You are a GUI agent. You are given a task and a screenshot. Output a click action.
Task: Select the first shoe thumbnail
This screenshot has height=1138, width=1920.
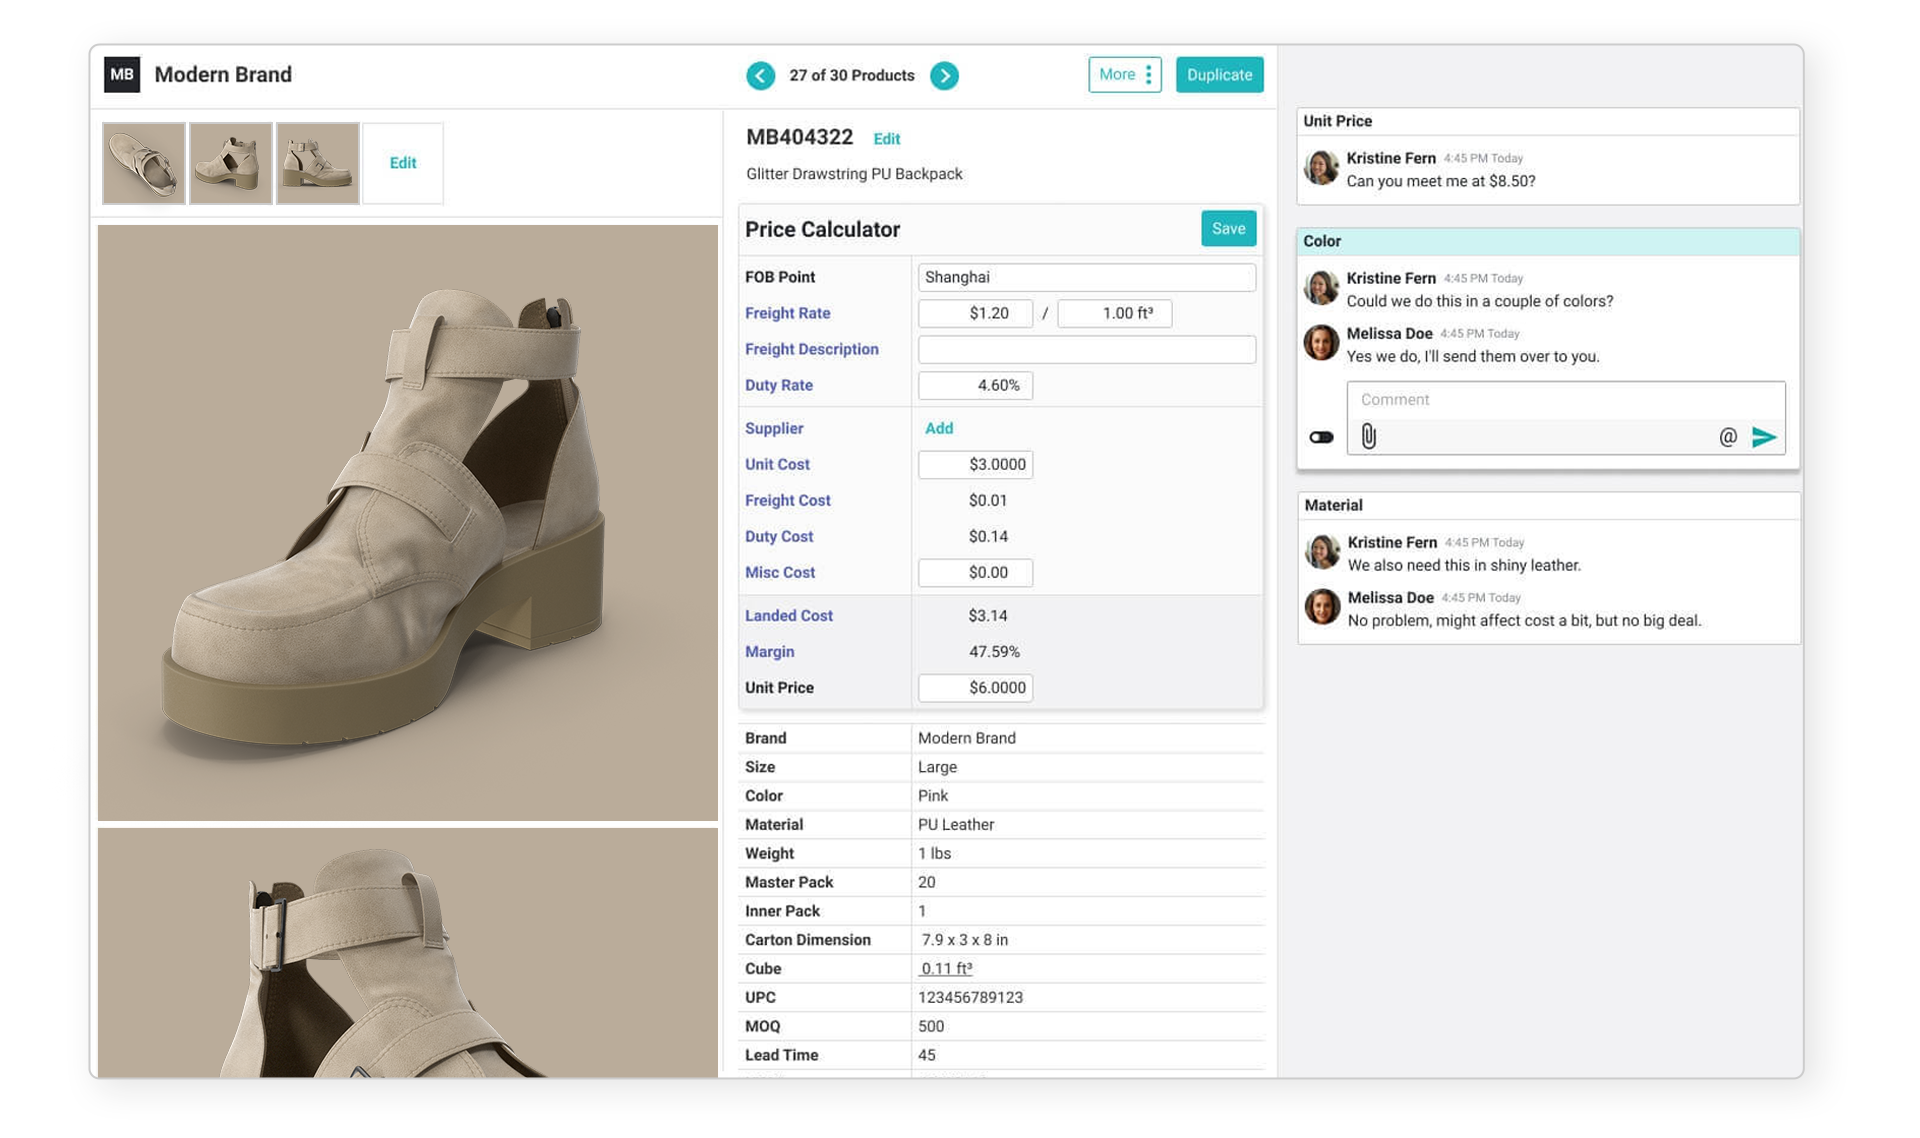(x=144, y=163)
